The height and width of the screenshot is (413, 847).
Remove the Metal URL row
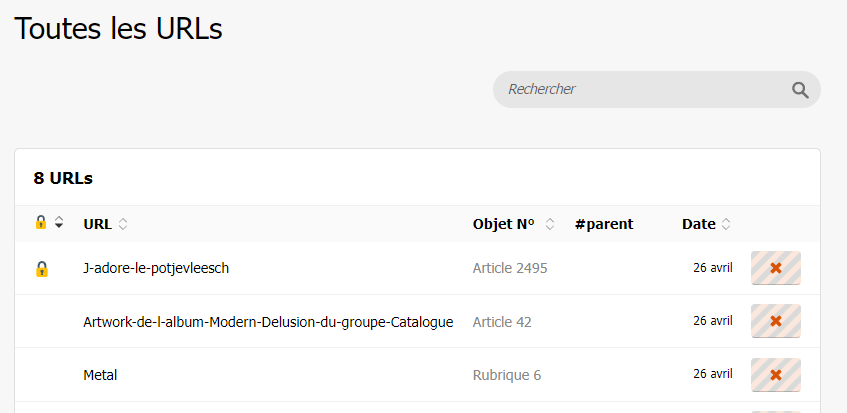point(776,375)
